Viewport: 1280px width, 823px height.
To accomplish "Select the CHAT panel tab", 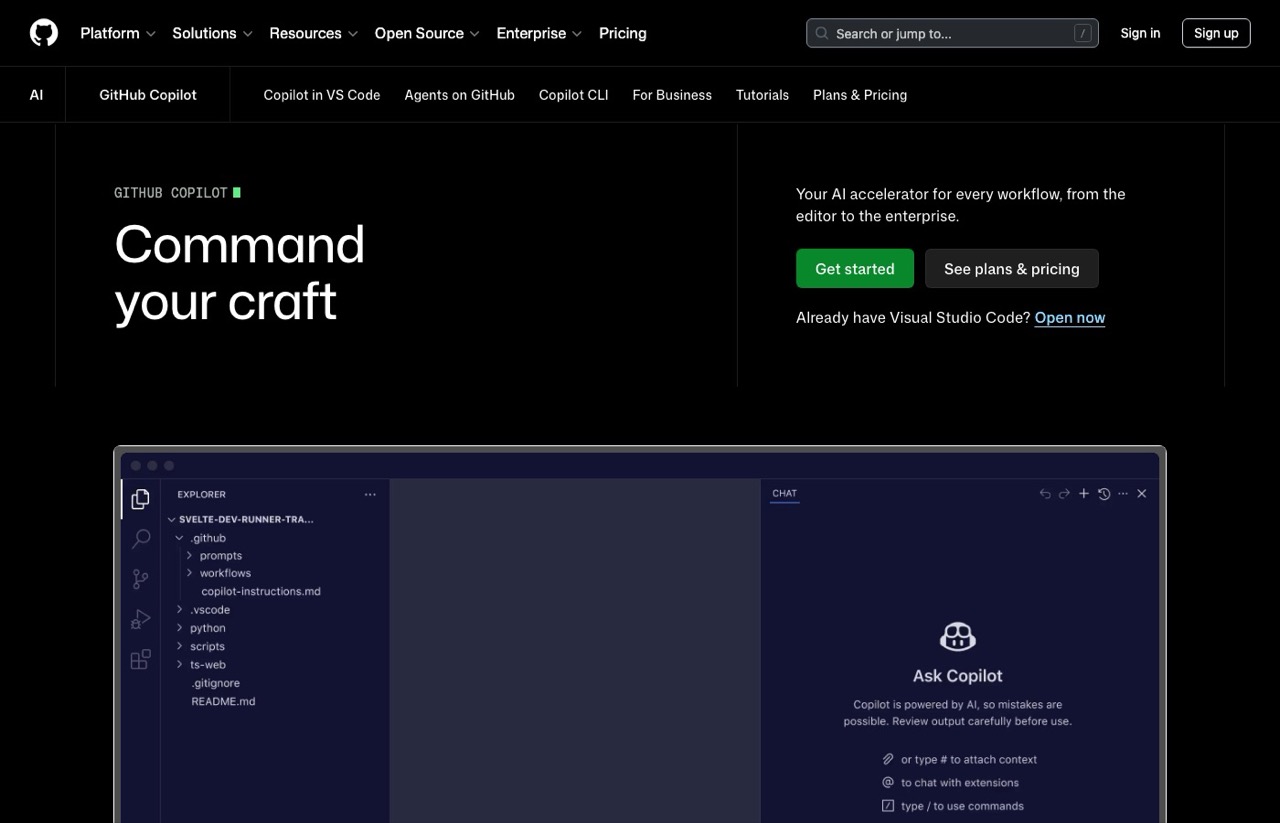I will coord(785,494).
